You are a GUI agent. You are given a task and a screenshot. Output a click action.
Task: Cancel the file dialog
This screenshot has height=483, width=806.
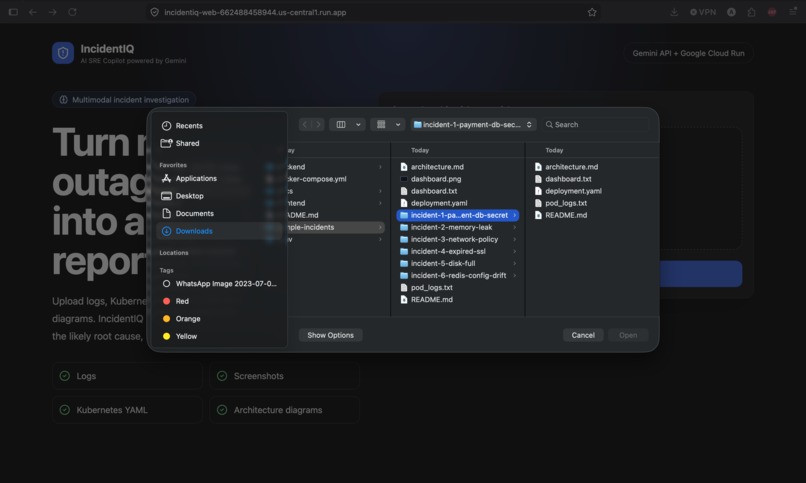[583, 335]
